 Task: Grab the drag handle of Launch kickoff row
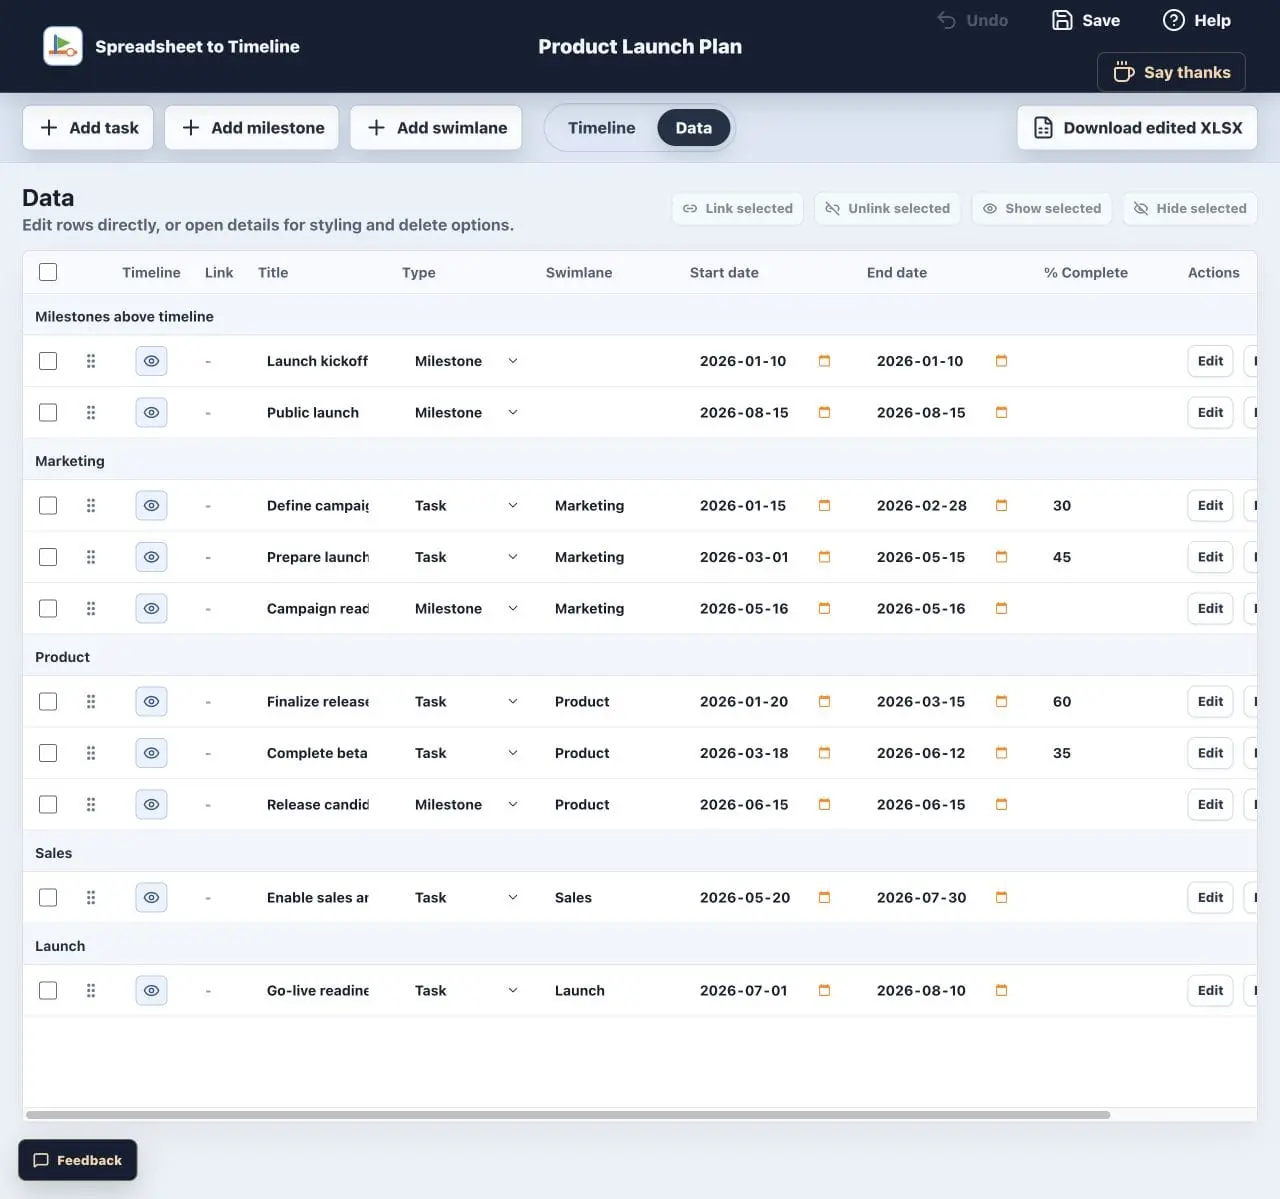(x=91, y=361)
